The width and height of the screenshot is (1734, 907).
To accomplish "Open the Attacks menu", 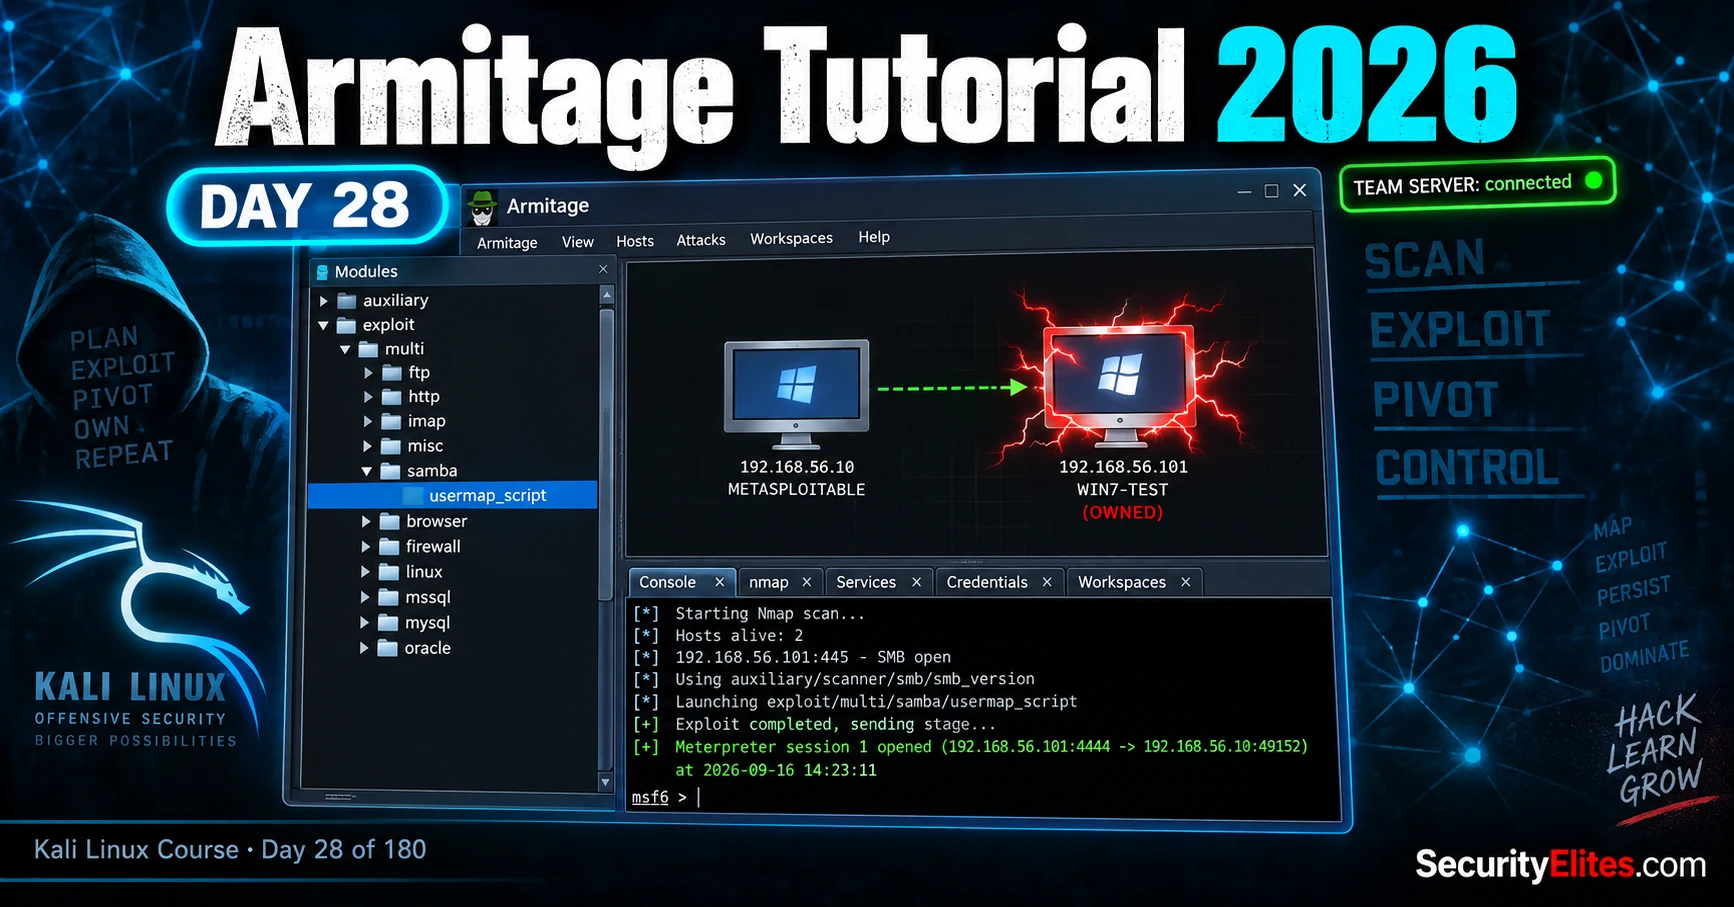I will [701, 240].
